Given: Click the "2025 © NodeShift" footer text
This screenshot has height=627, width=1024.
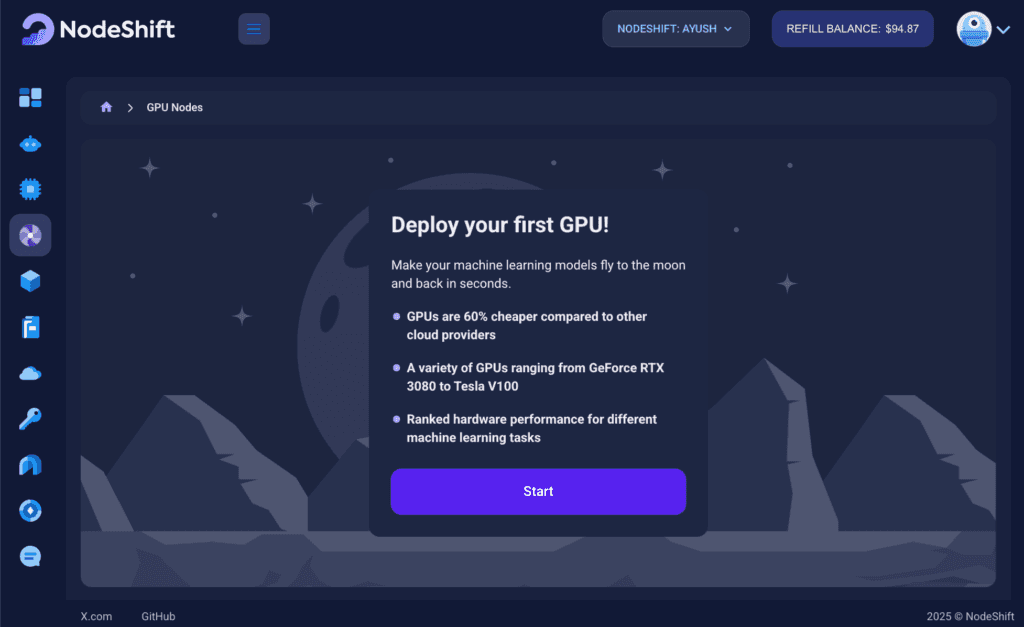Looking at the screenshot, I should click(x=970, y=616).
